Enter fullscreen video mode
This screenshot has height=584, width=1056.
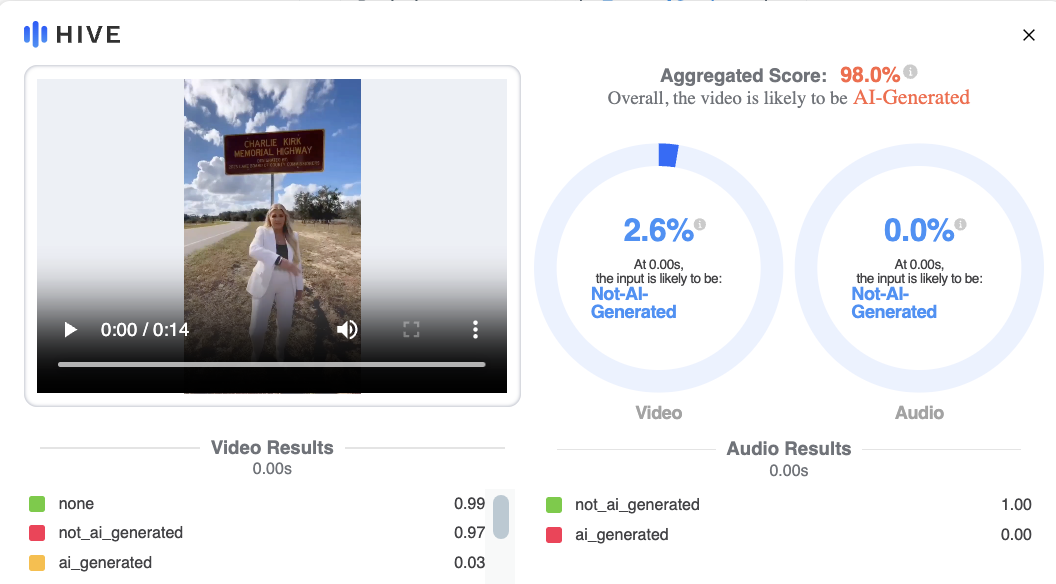pos(410,329)
